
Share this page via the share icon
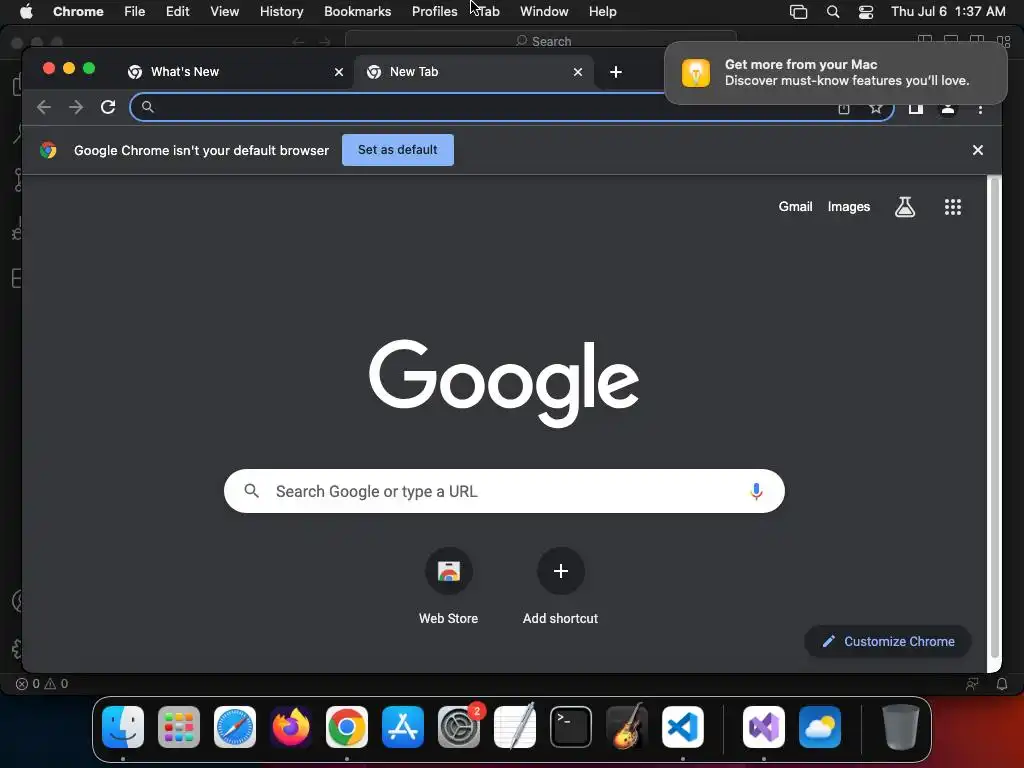[x=844, y=108]
